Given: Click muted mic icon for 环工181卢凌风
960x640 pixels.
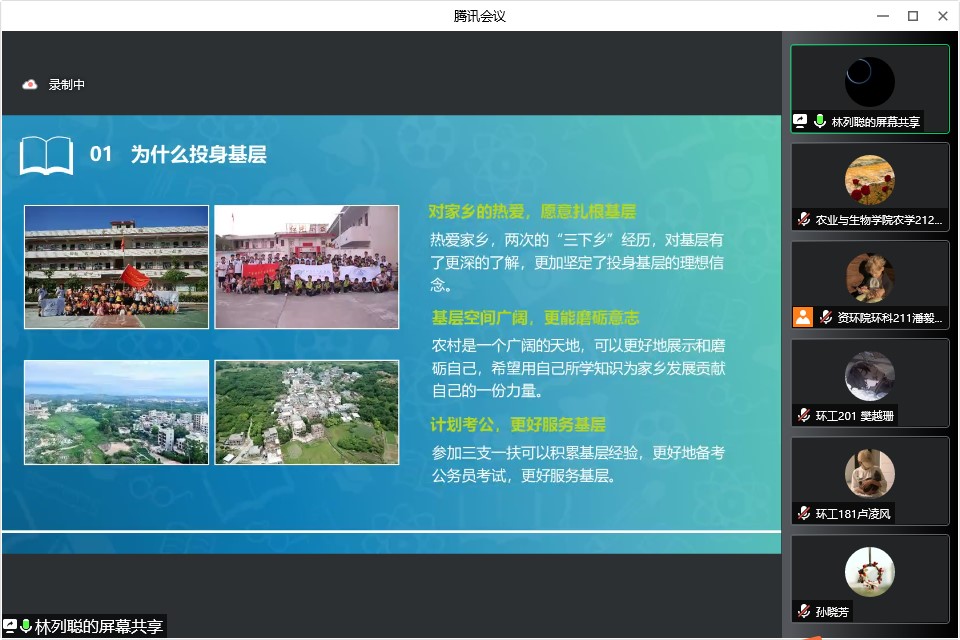Looking at the screenshot, I should tap(804, 513).
